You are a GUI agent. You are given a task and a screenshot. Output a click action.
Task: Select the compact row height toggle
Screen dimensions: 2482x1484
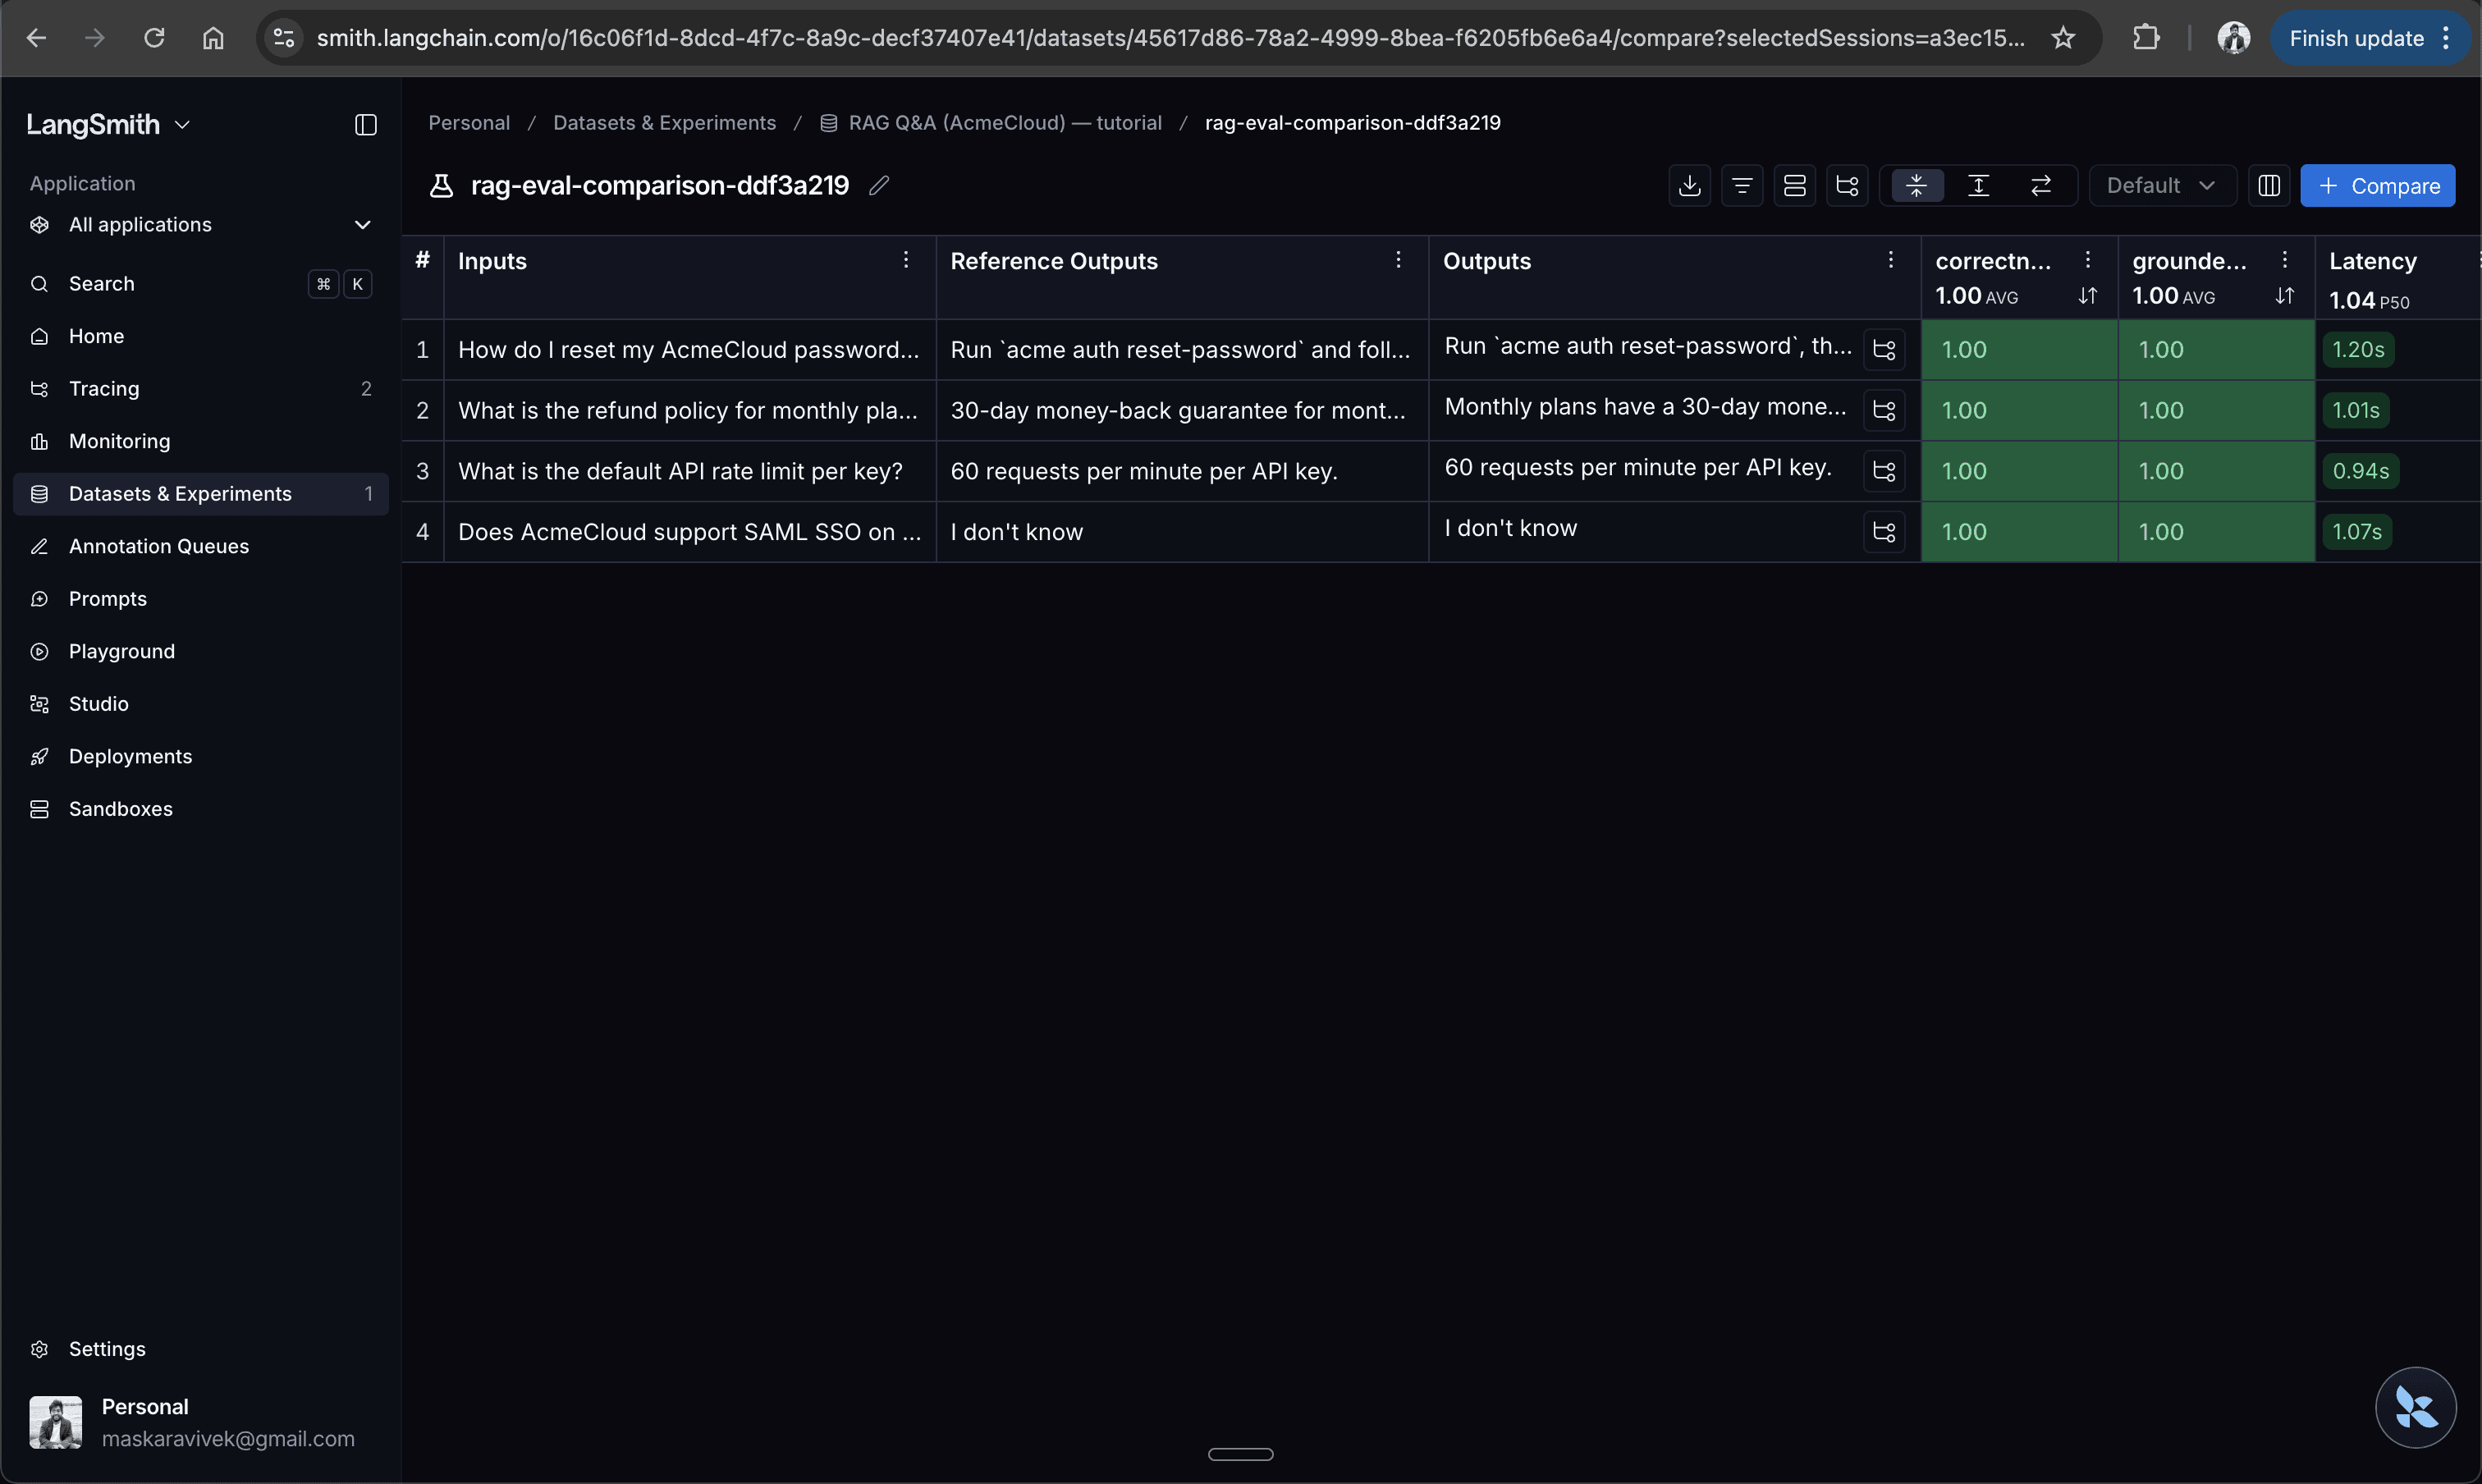point(1916,186)
